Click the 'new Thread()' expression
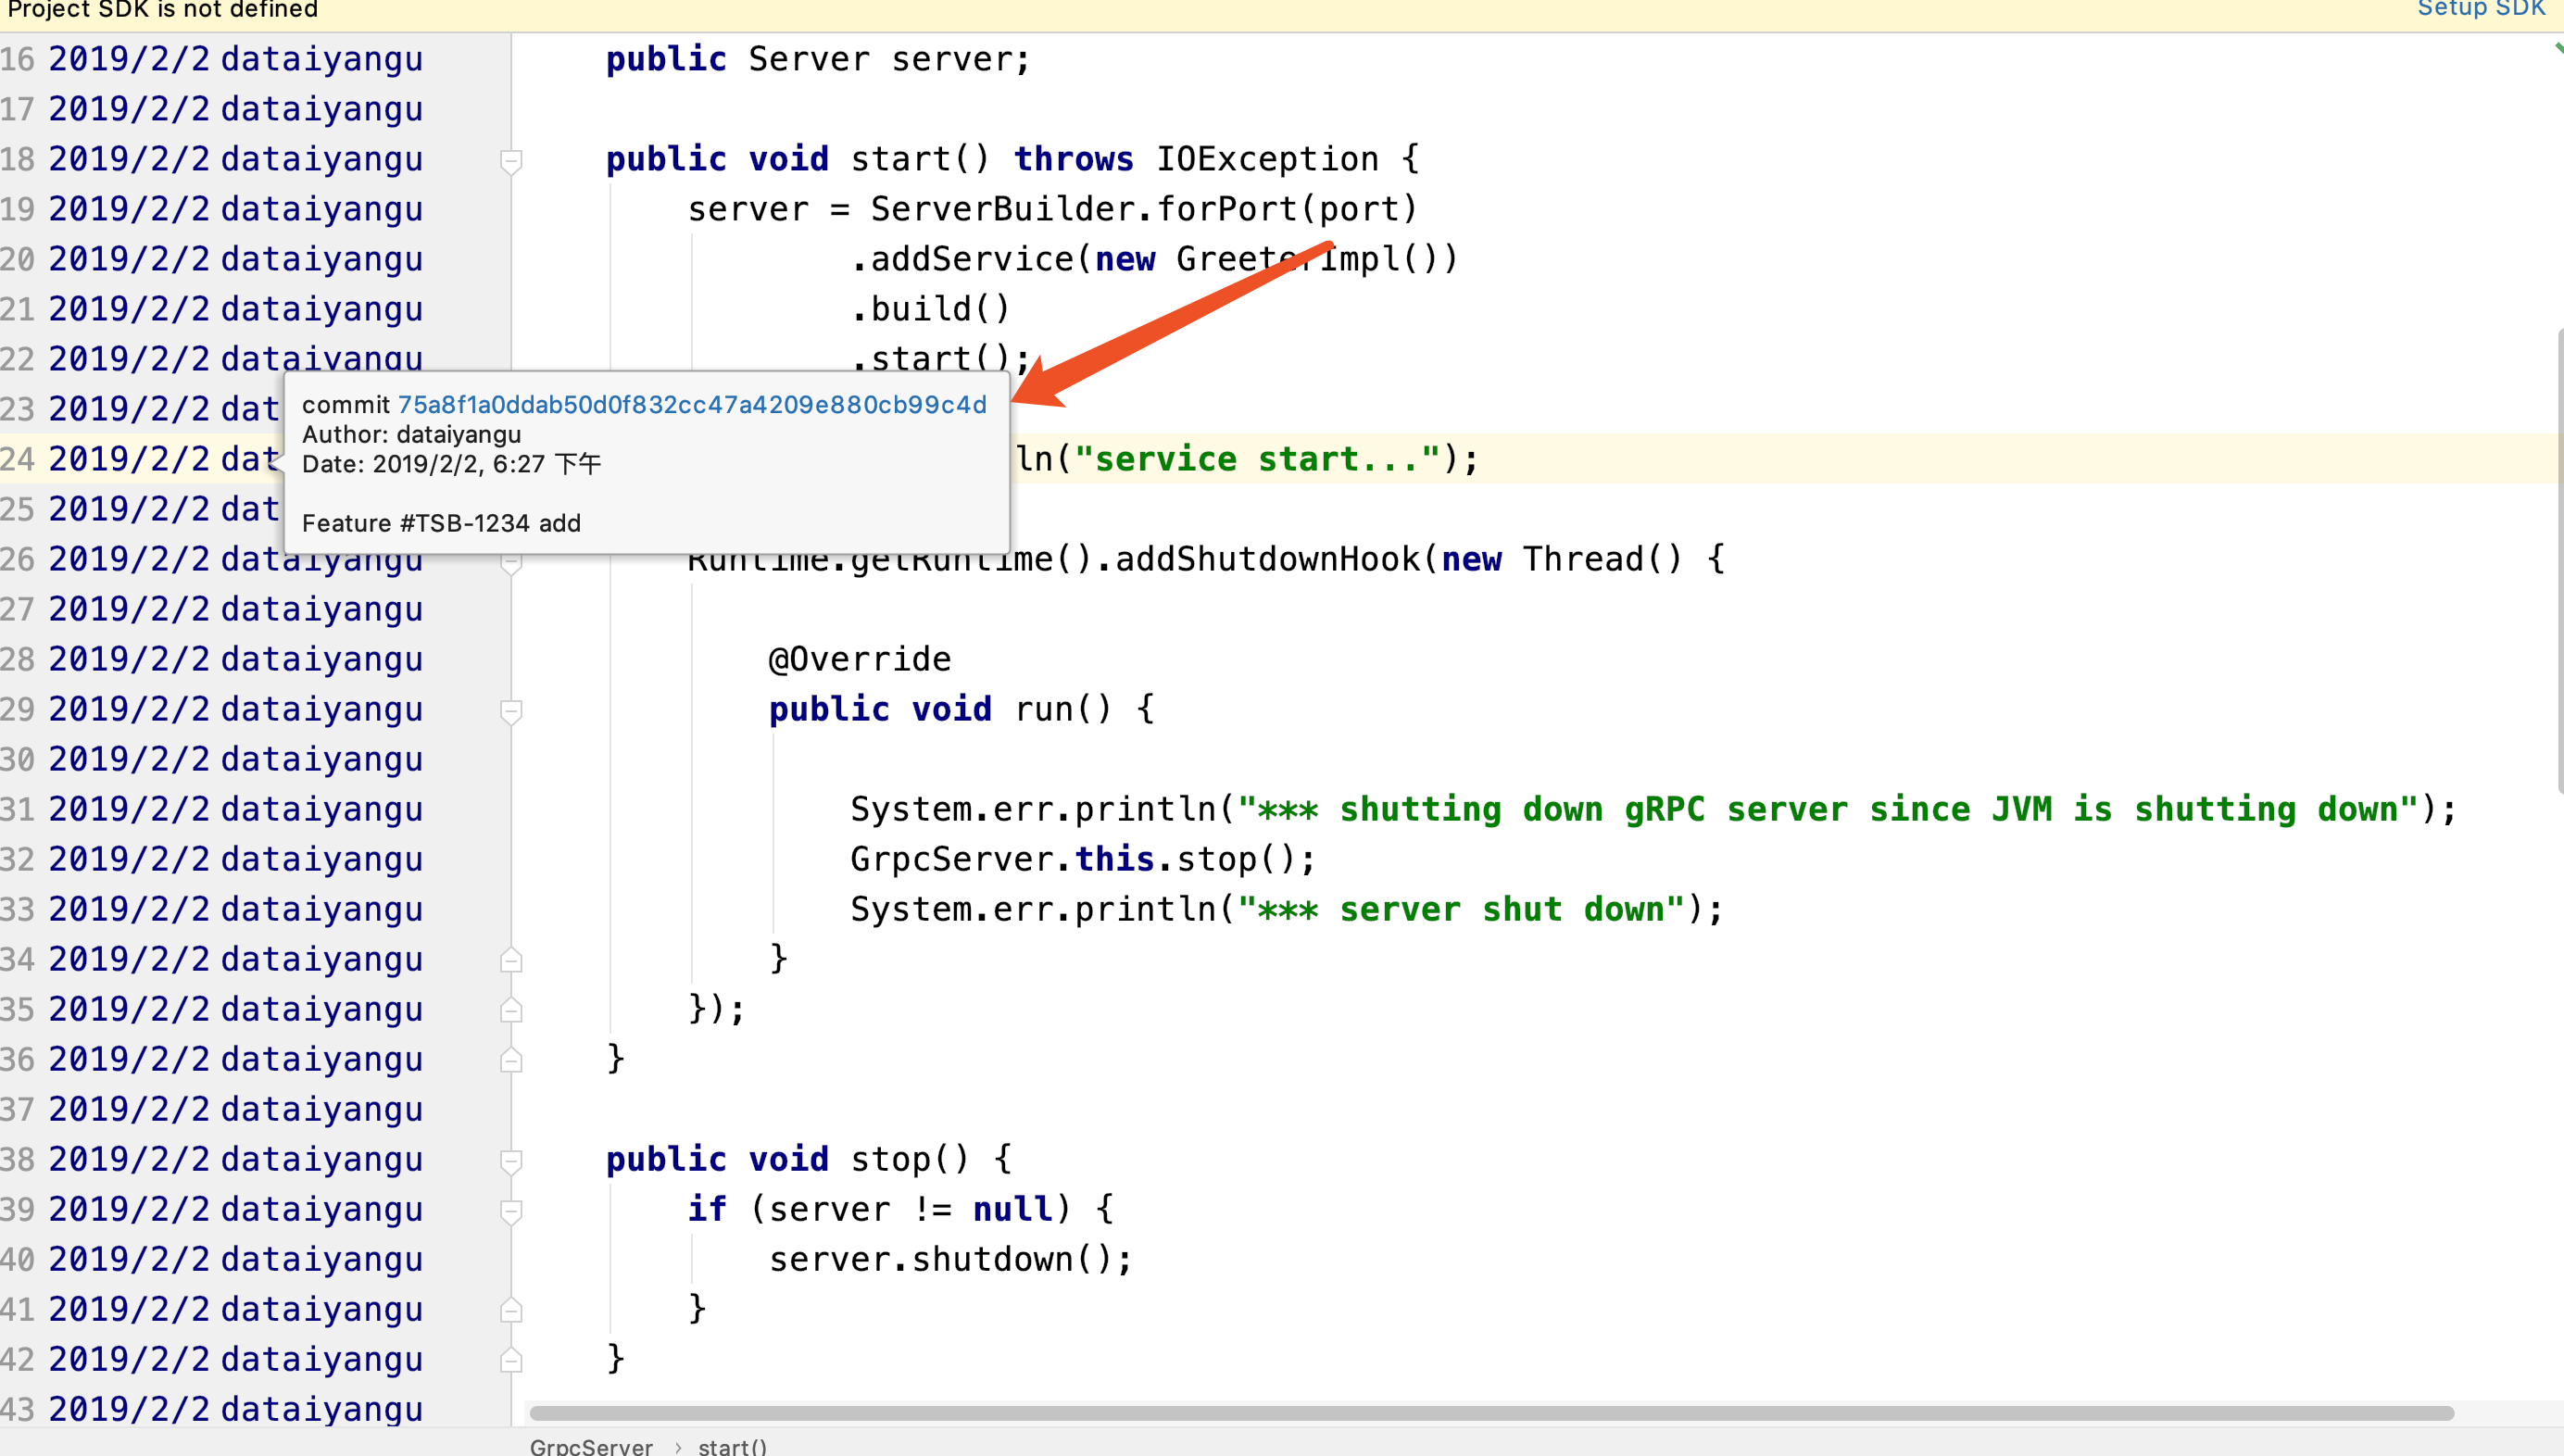 click(1562, 559)
